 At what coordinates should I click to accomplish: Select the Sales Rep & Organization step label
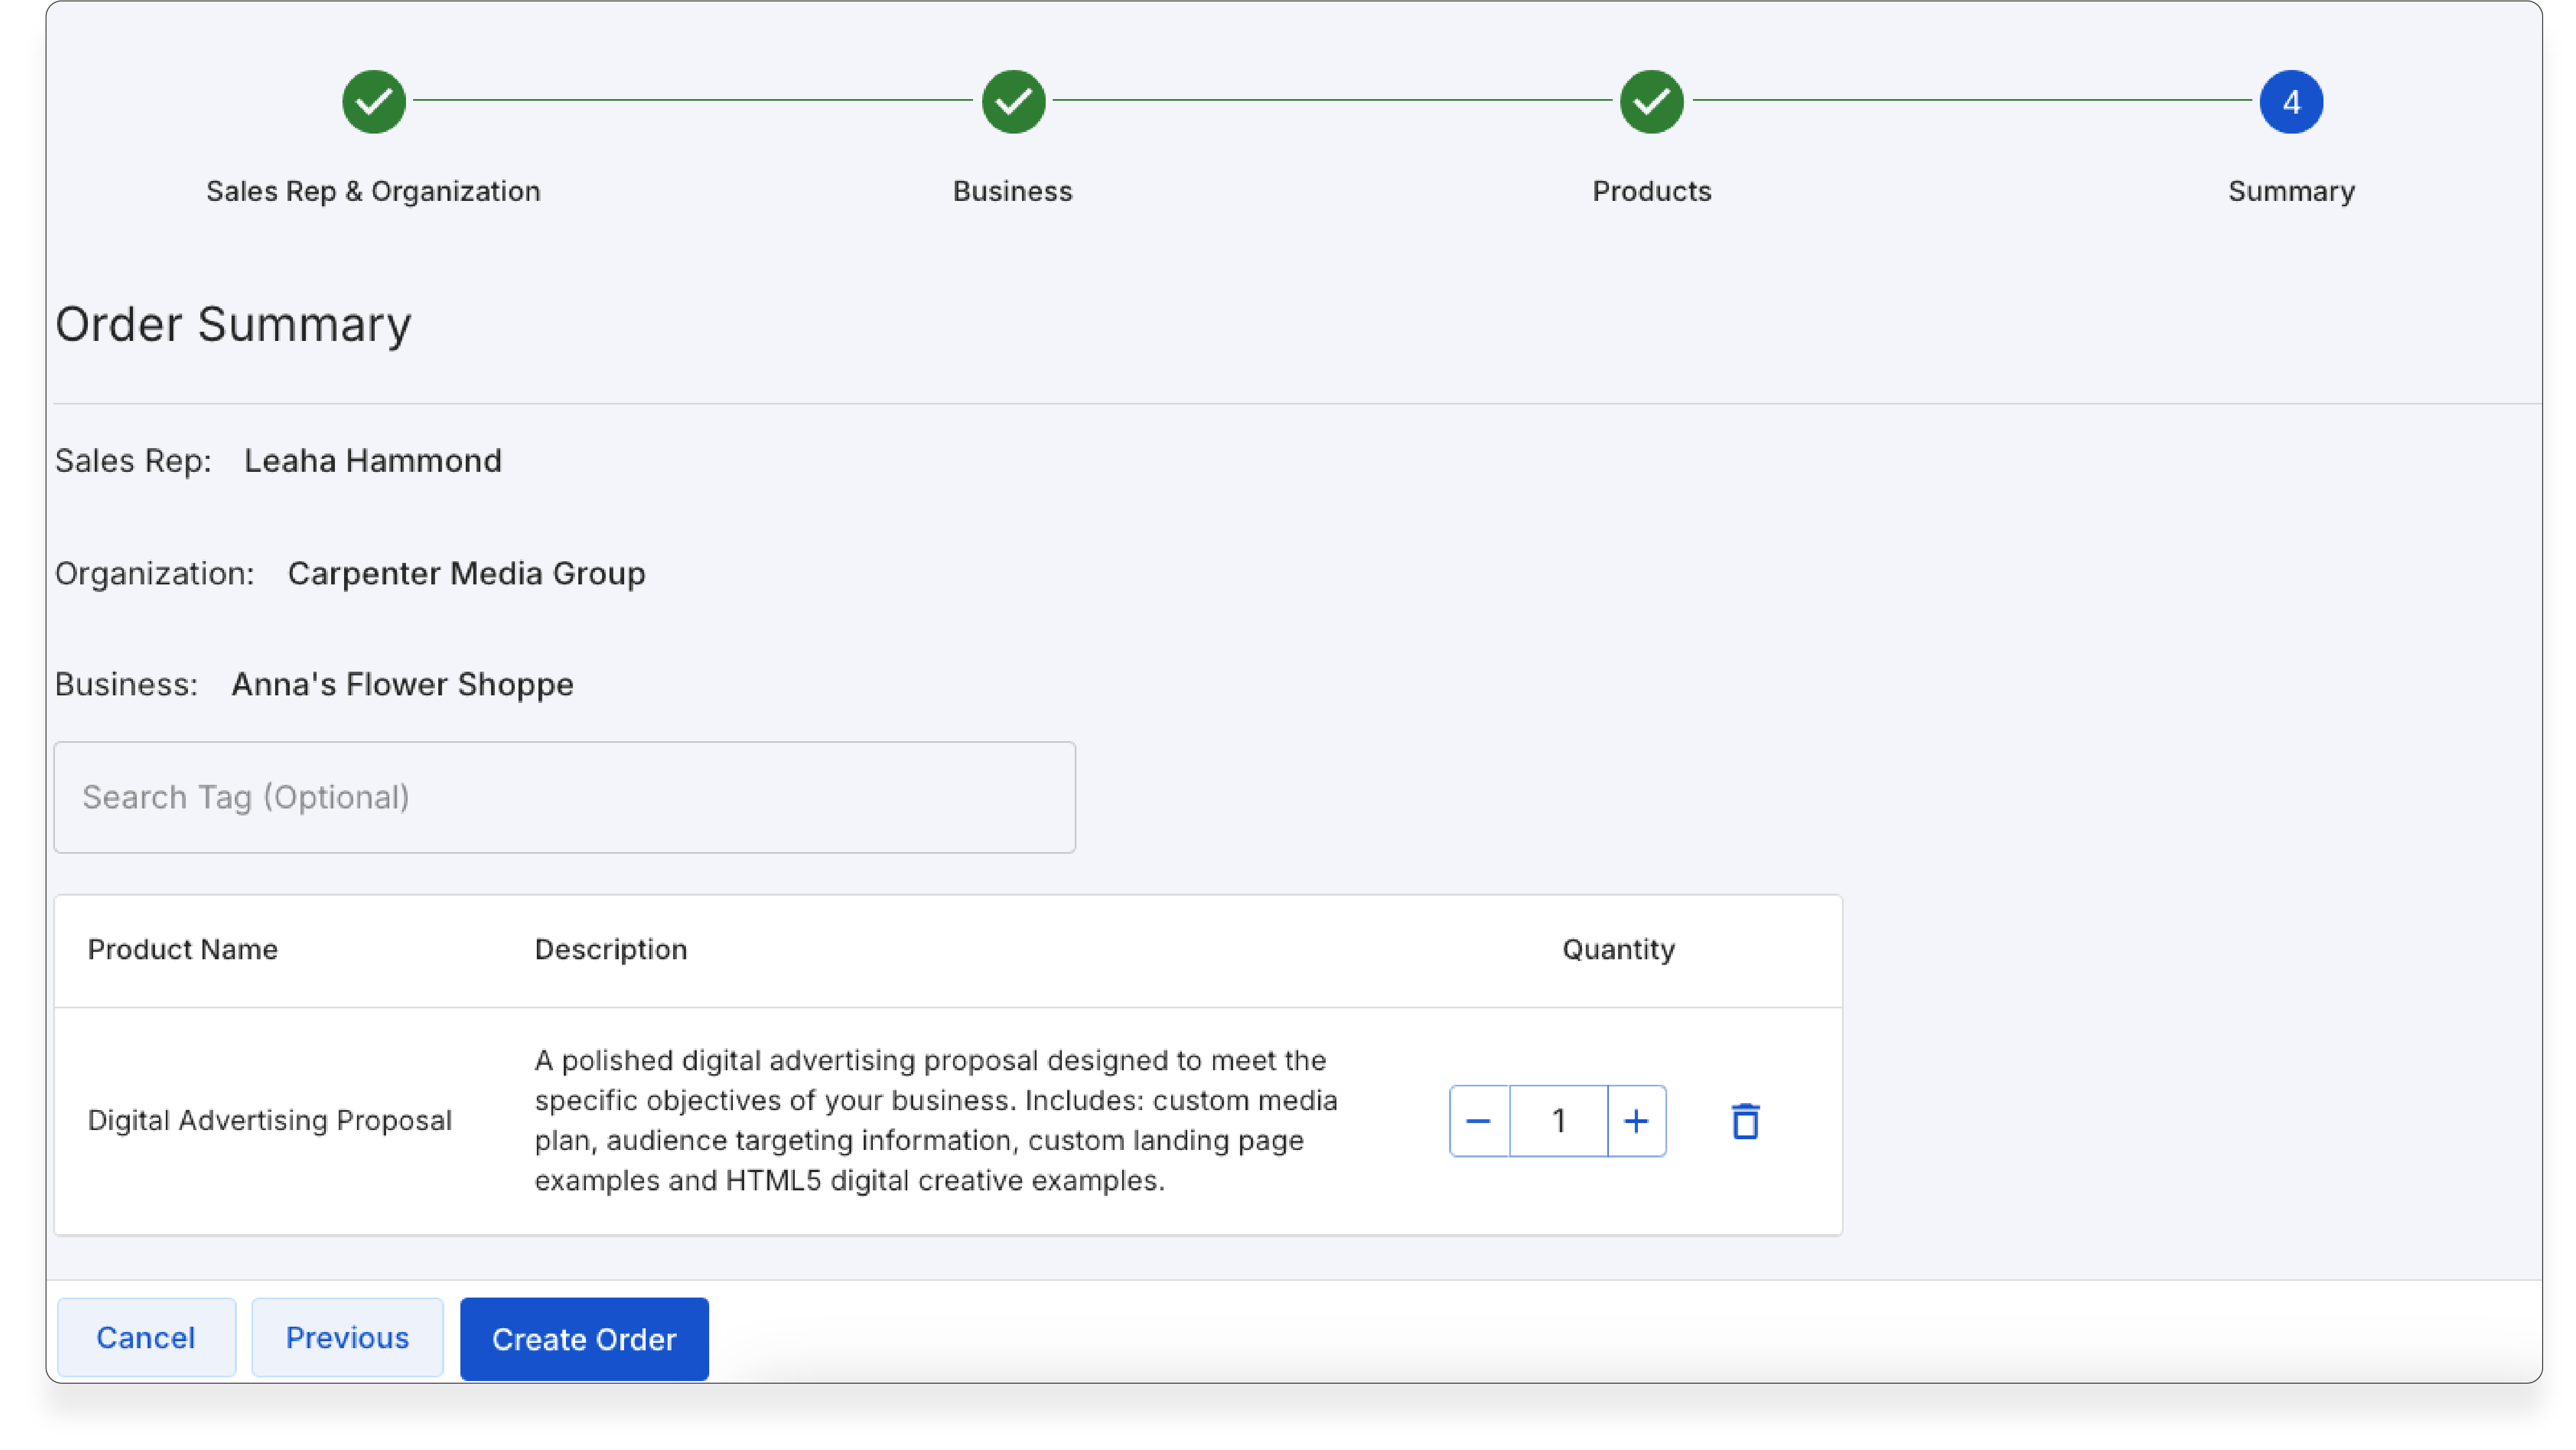[x=373, y=191]
